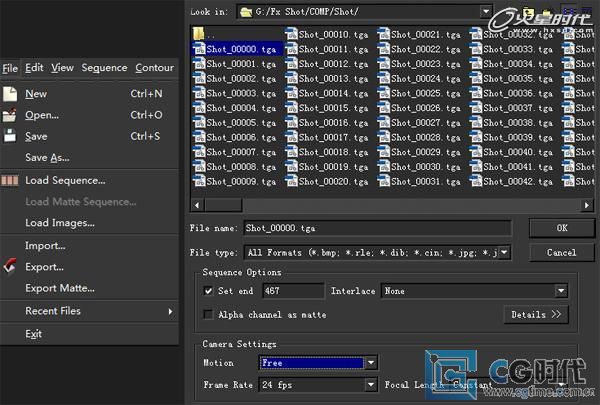Select the Shot_00010.tga file icon
600x405 pixels.
pyautogui.click(x=291, y=34)
